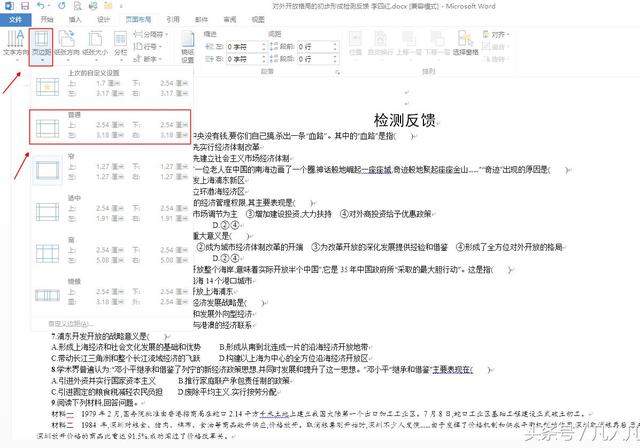
Task: Click the Word application logo icon
Action: [9, 6]
